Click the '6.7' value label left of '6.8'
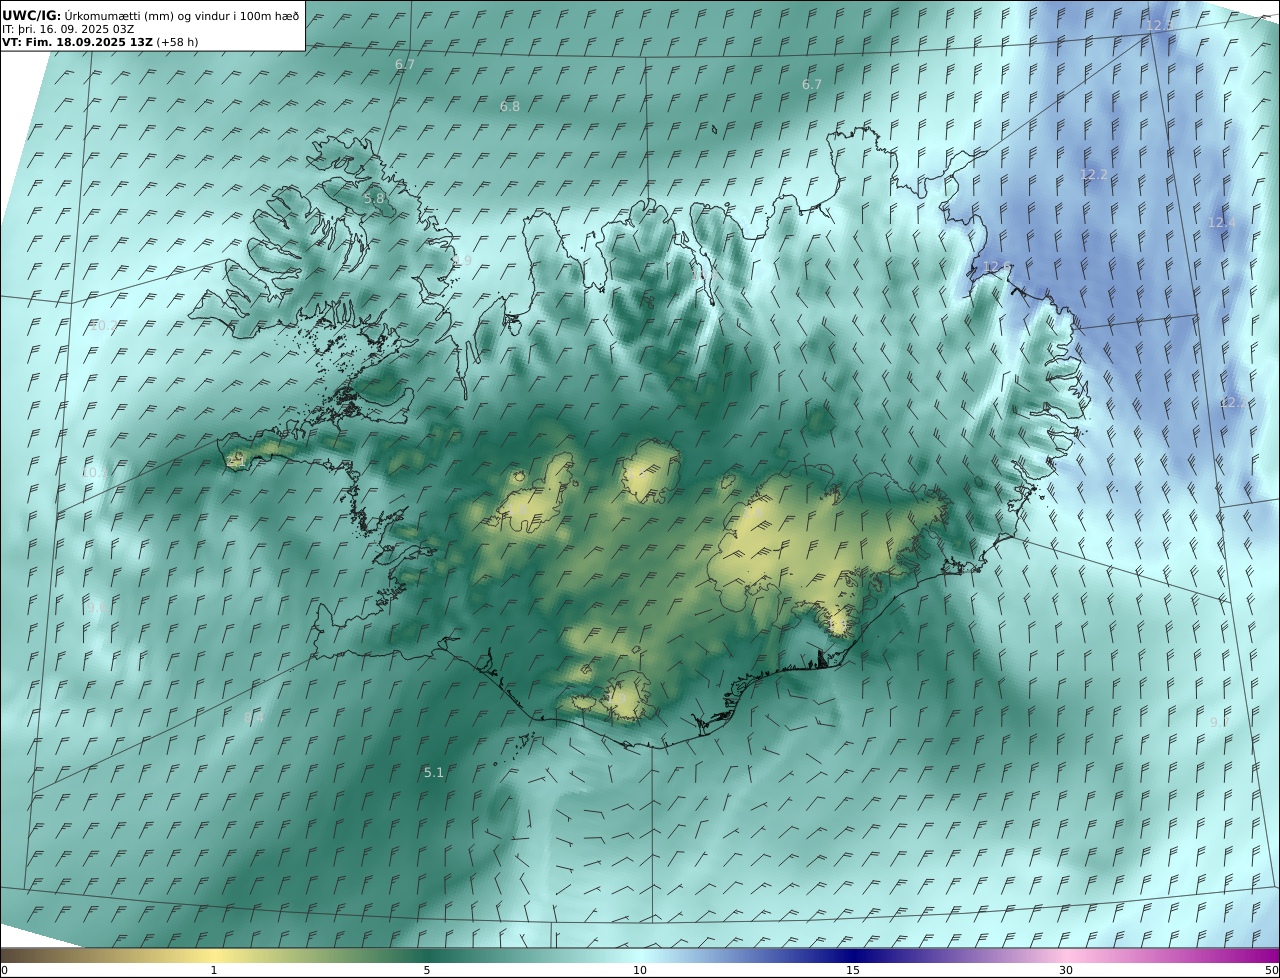1280x978 pixels. [404, 64]
